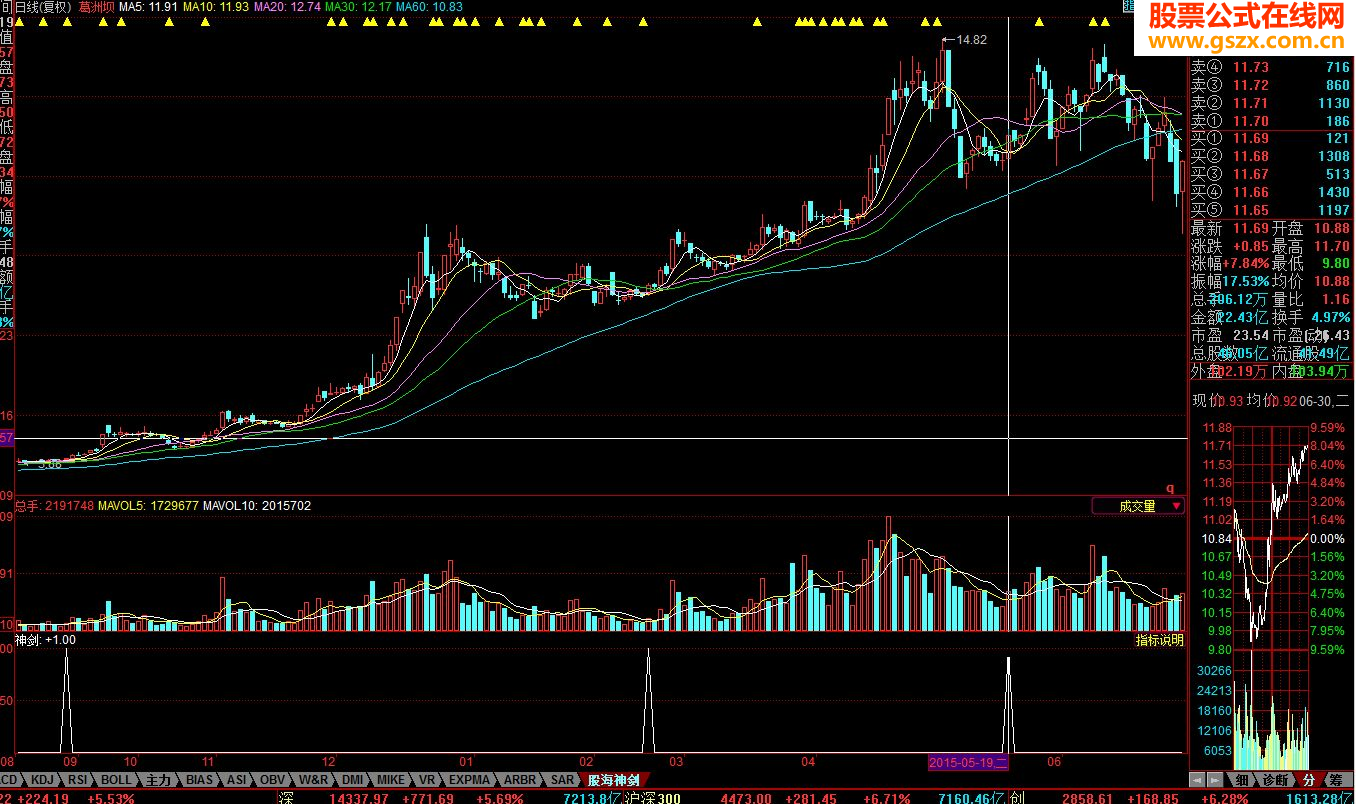Viewport: 1356px width, 804px height.
Task: Open the SAR indicator tab
Action: pyautogui.click(x=561, y=779)
